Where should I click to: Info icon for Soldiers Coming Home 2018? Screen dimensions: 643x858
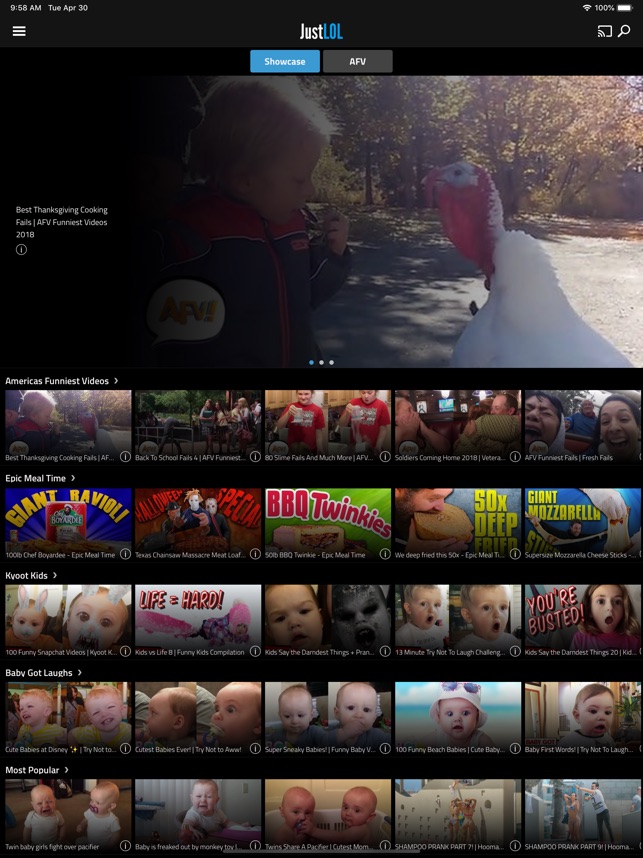click(515, 456)
